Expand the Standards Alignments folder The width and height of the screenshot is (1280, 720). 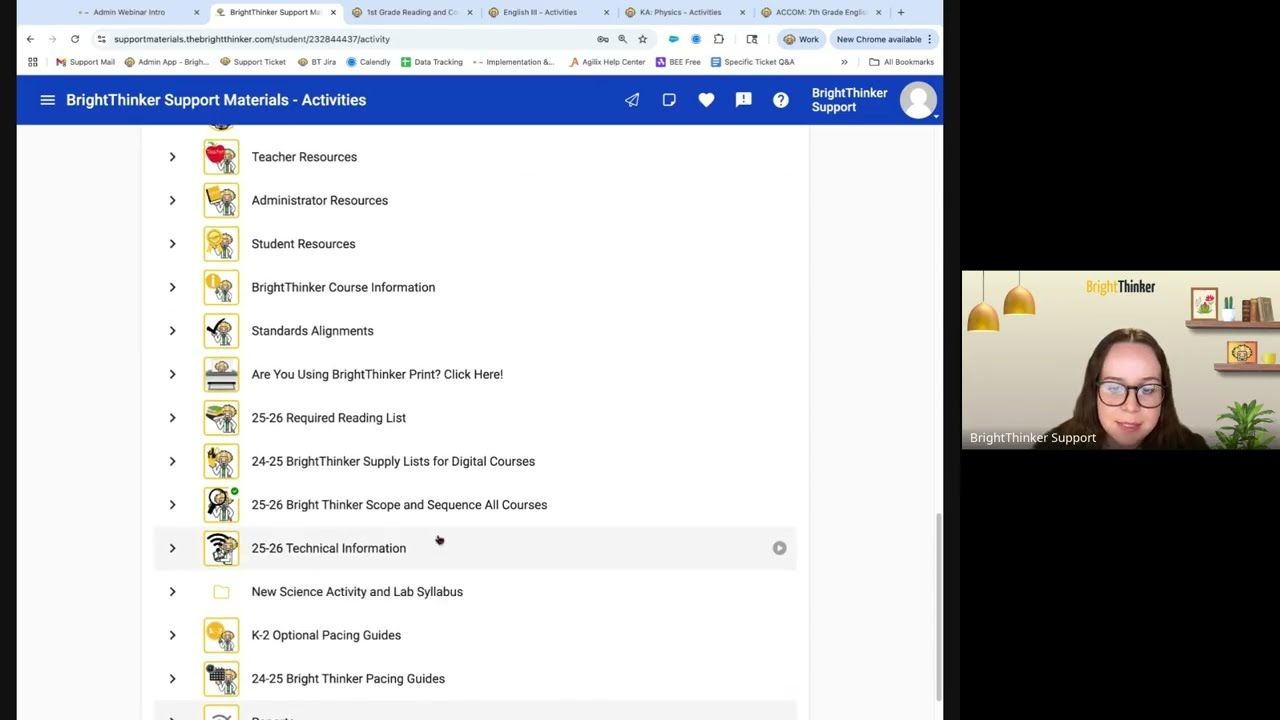172,331
